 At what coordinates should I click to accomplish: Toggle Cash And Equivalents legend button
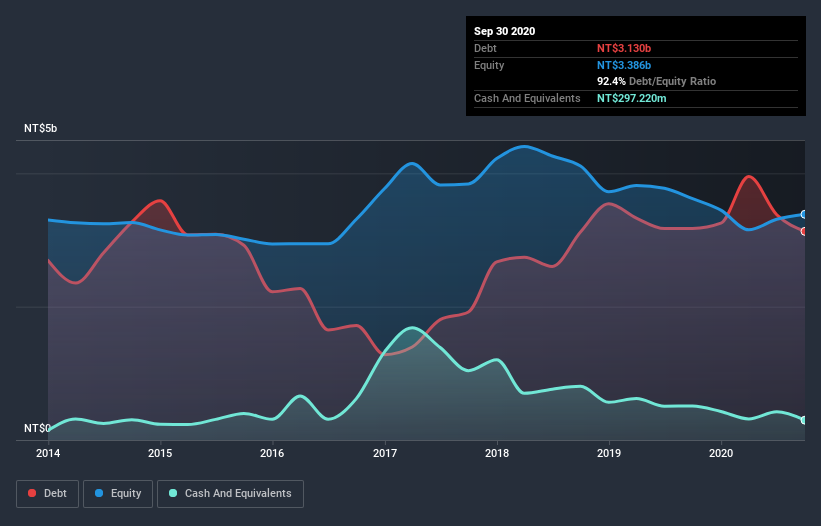[230, 494]
